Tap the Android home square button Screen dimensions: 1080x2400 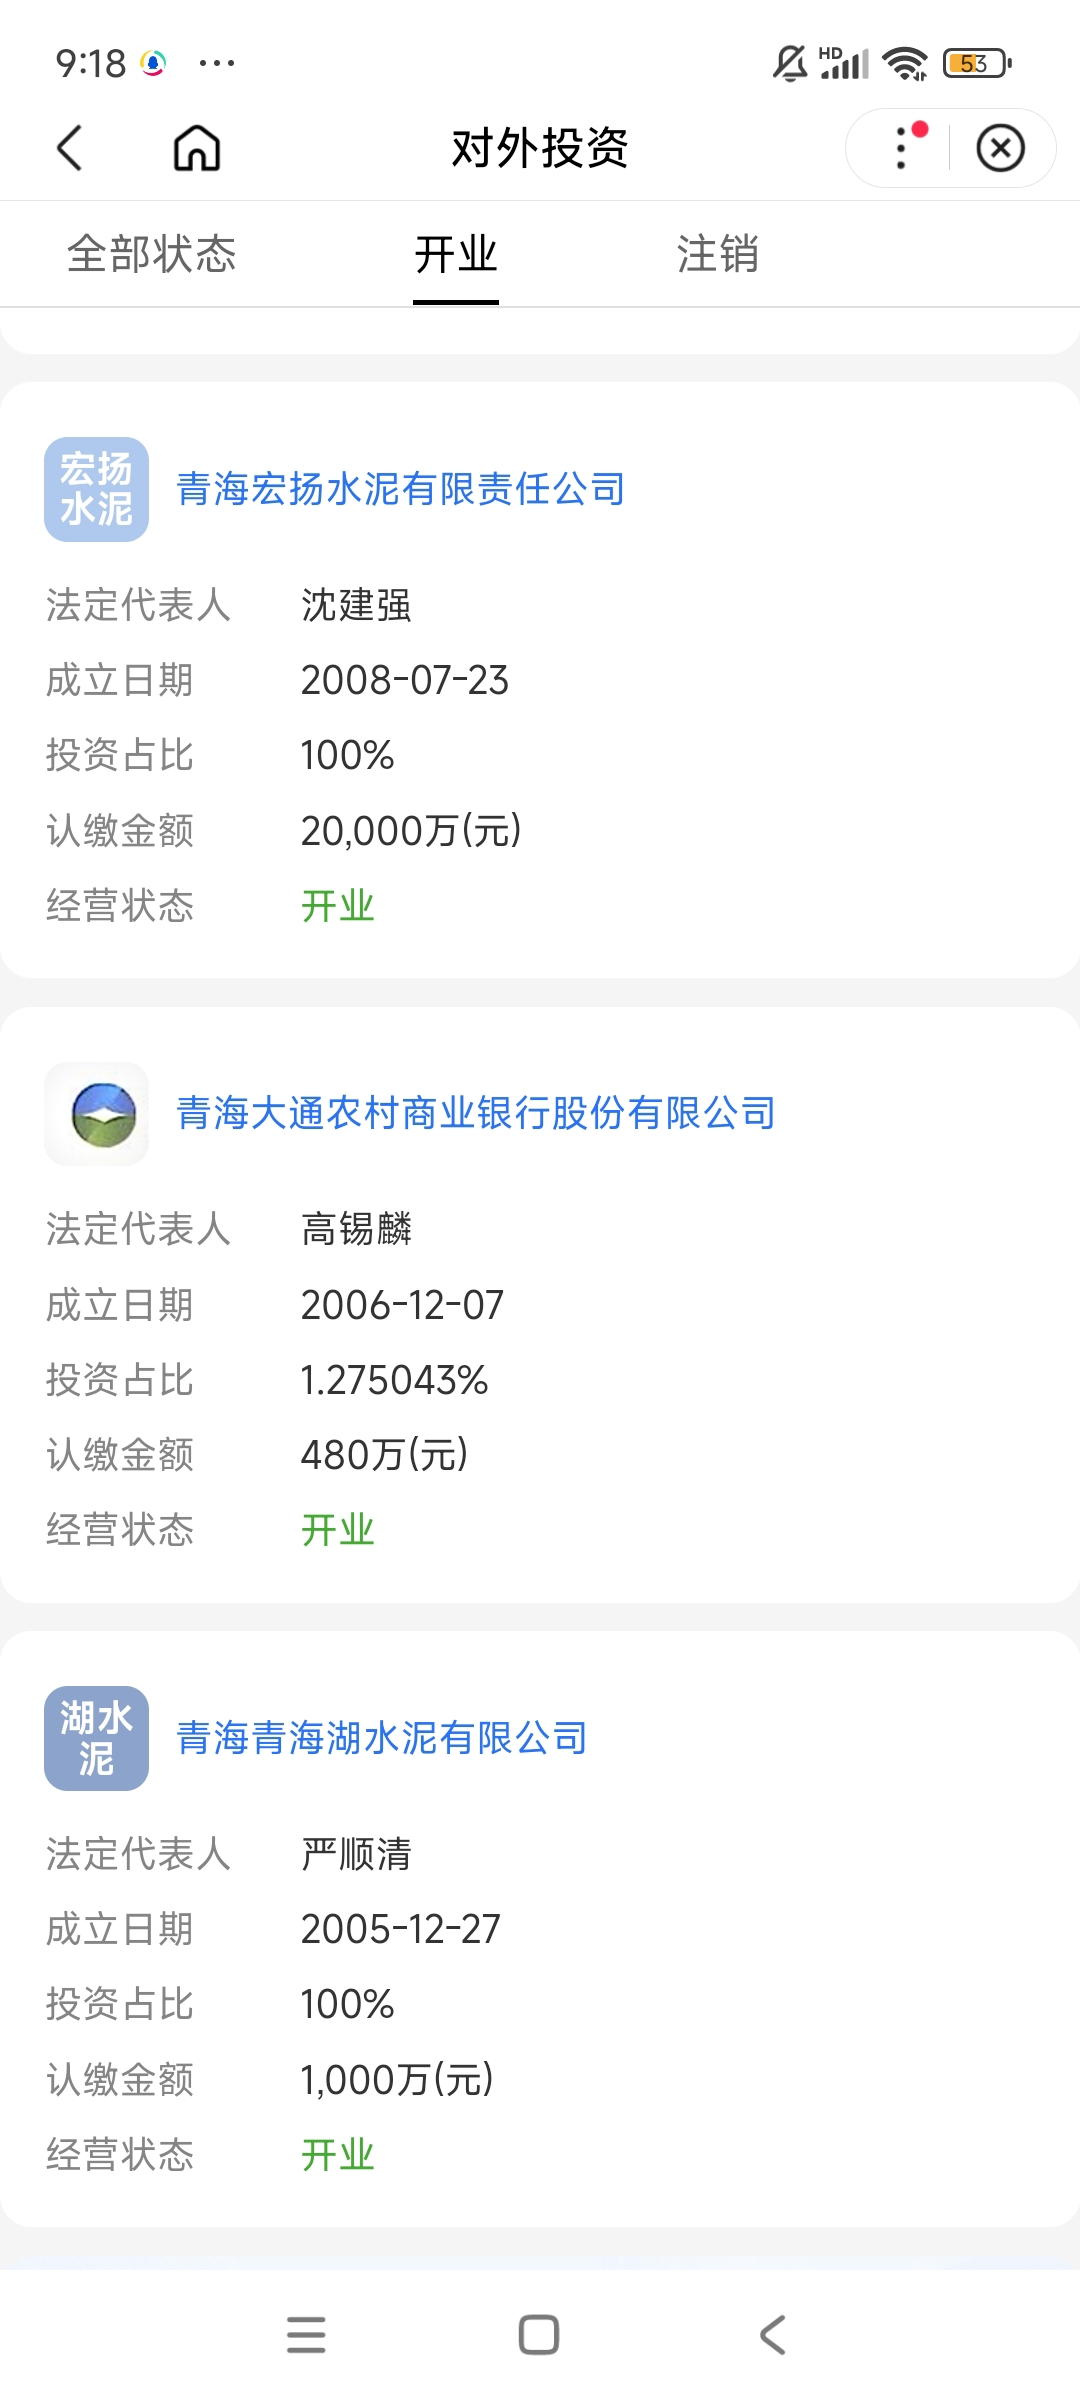tap(539, 2335)
